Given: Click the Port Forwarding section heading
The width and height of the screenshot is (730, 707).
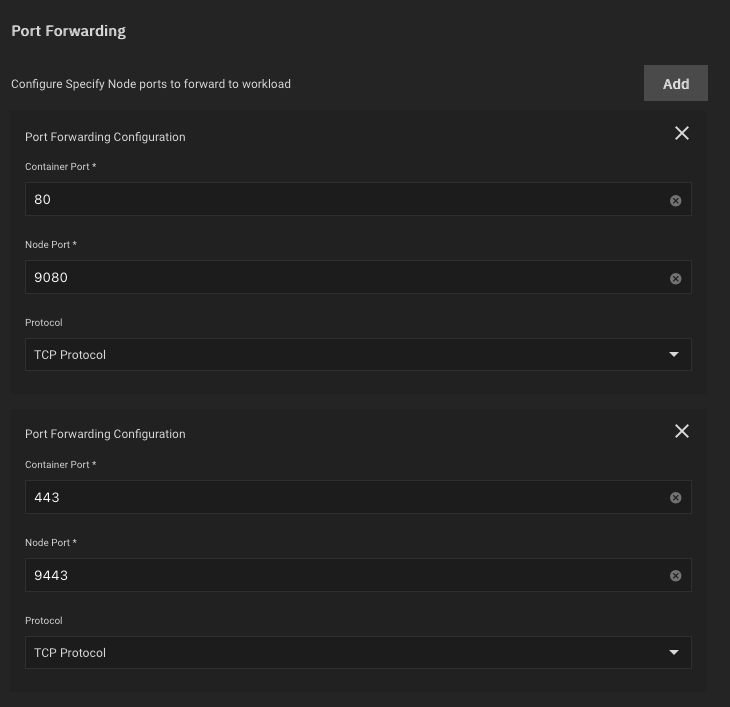Looking at the screenshot, I should tap(68, 31).
